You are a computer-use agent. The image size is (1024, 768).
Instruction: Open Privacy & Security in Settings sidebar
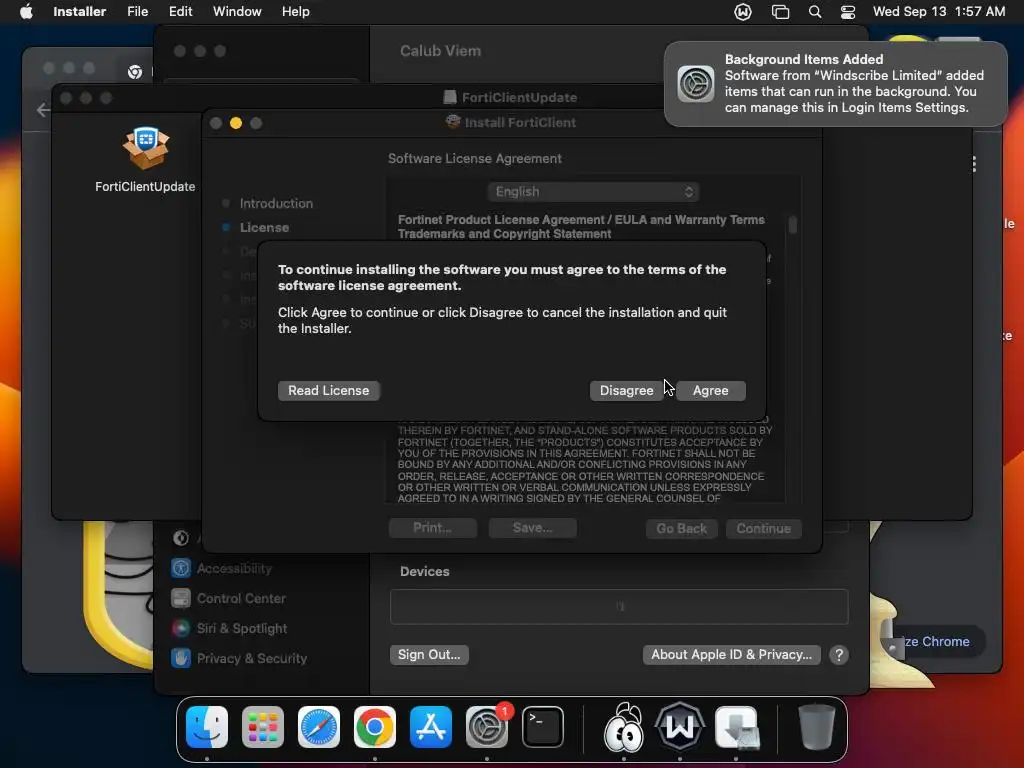click(x=251, y=658)
